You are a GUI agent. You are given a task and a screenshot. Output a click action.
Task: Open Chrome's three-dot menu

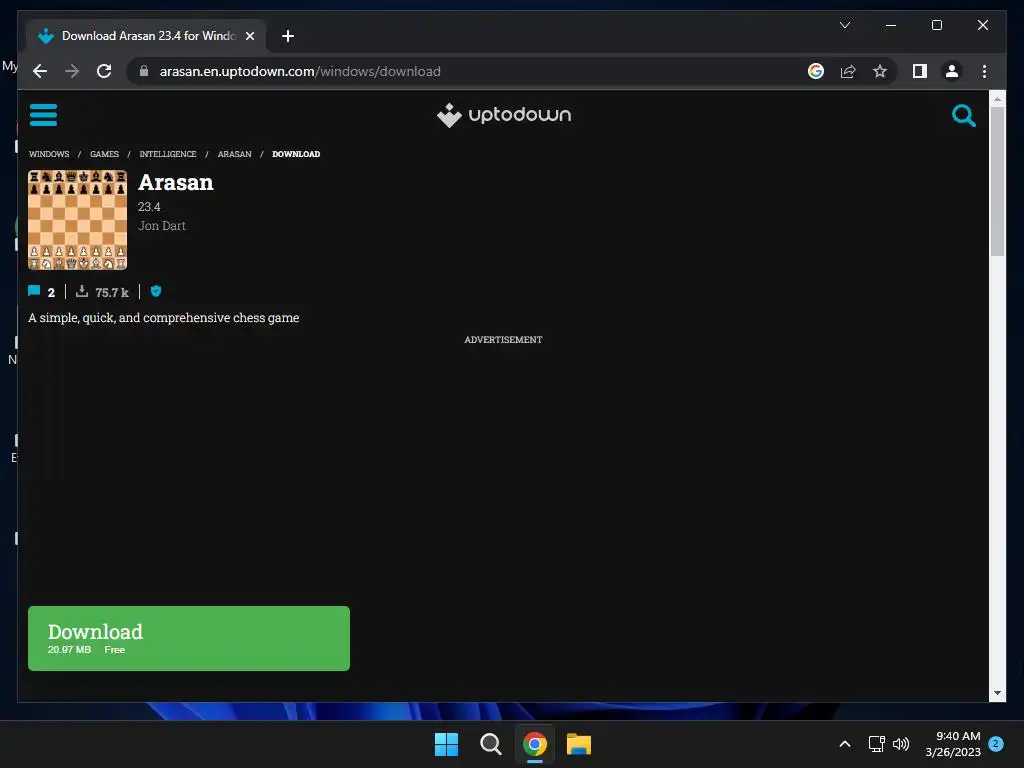point(984,71)
